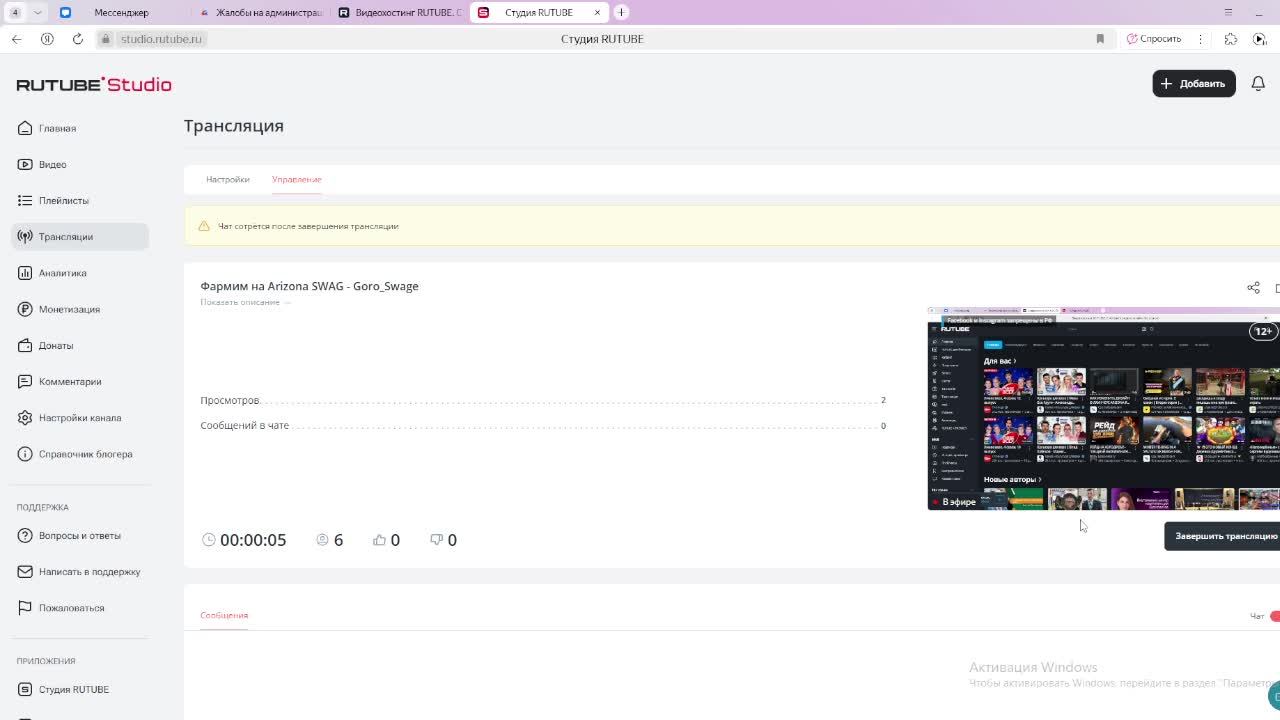Click the Чат сотрётся после завершения notice text

click(308, 226)
